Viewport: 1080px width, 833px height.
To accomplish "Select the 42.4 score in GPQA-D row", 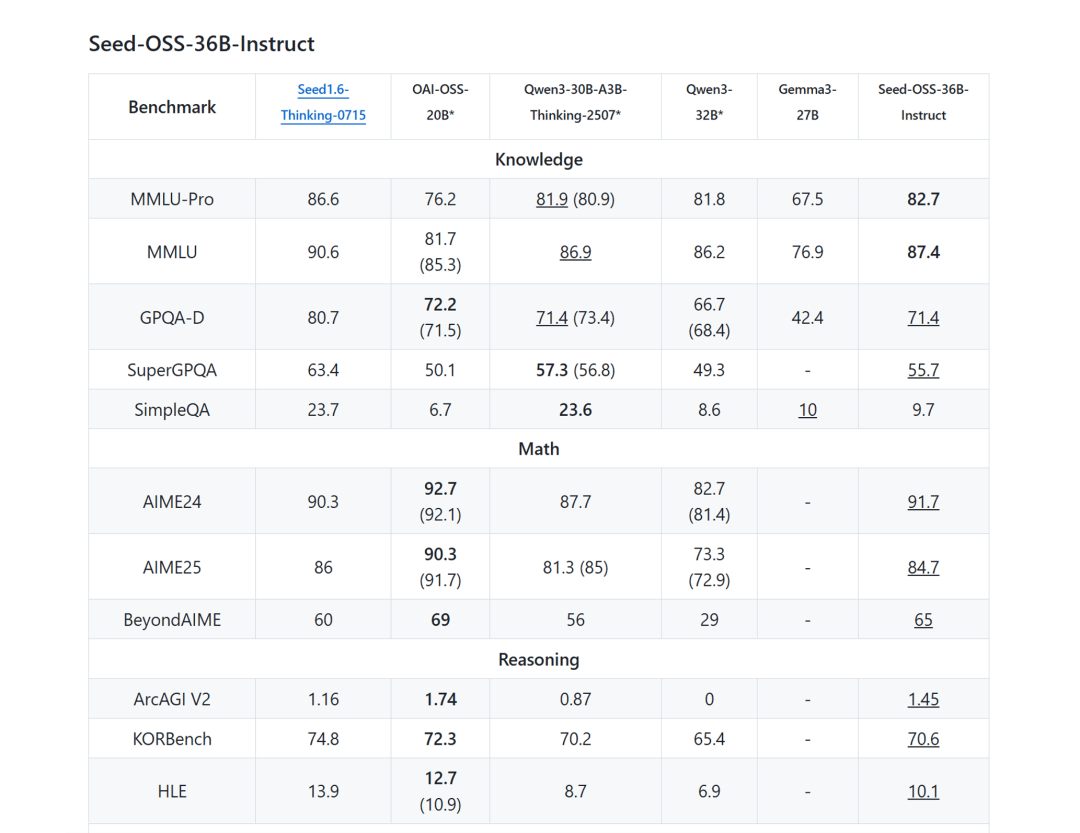I will (807, 318).
